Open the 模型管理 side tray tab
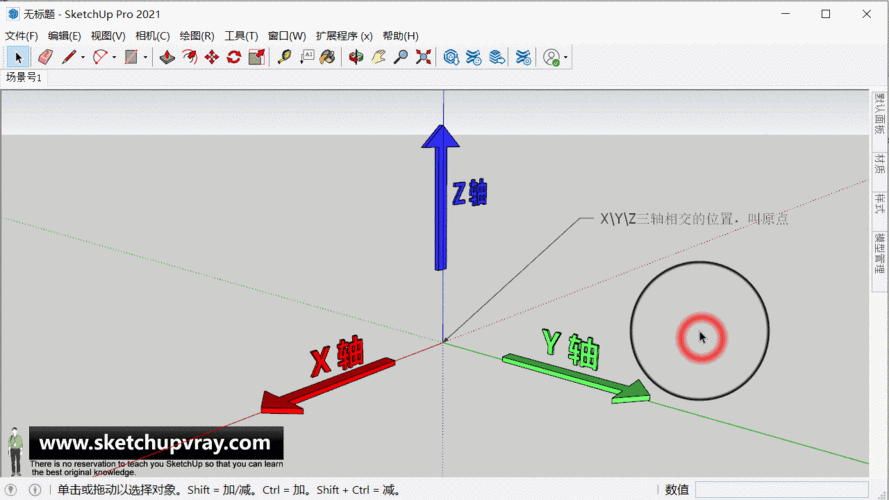 coord(879,253)
